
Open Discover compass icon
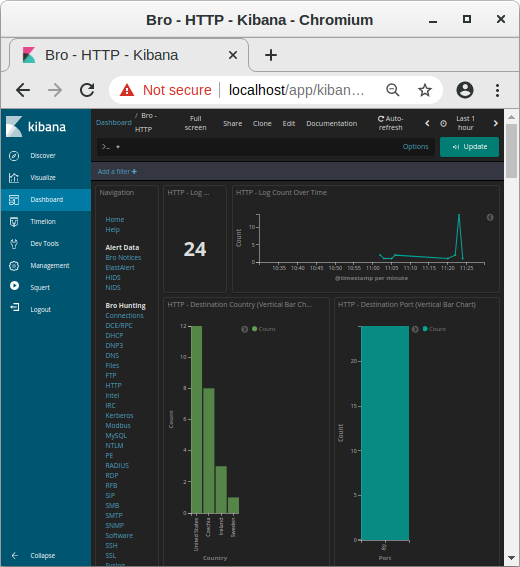(14, 156)
